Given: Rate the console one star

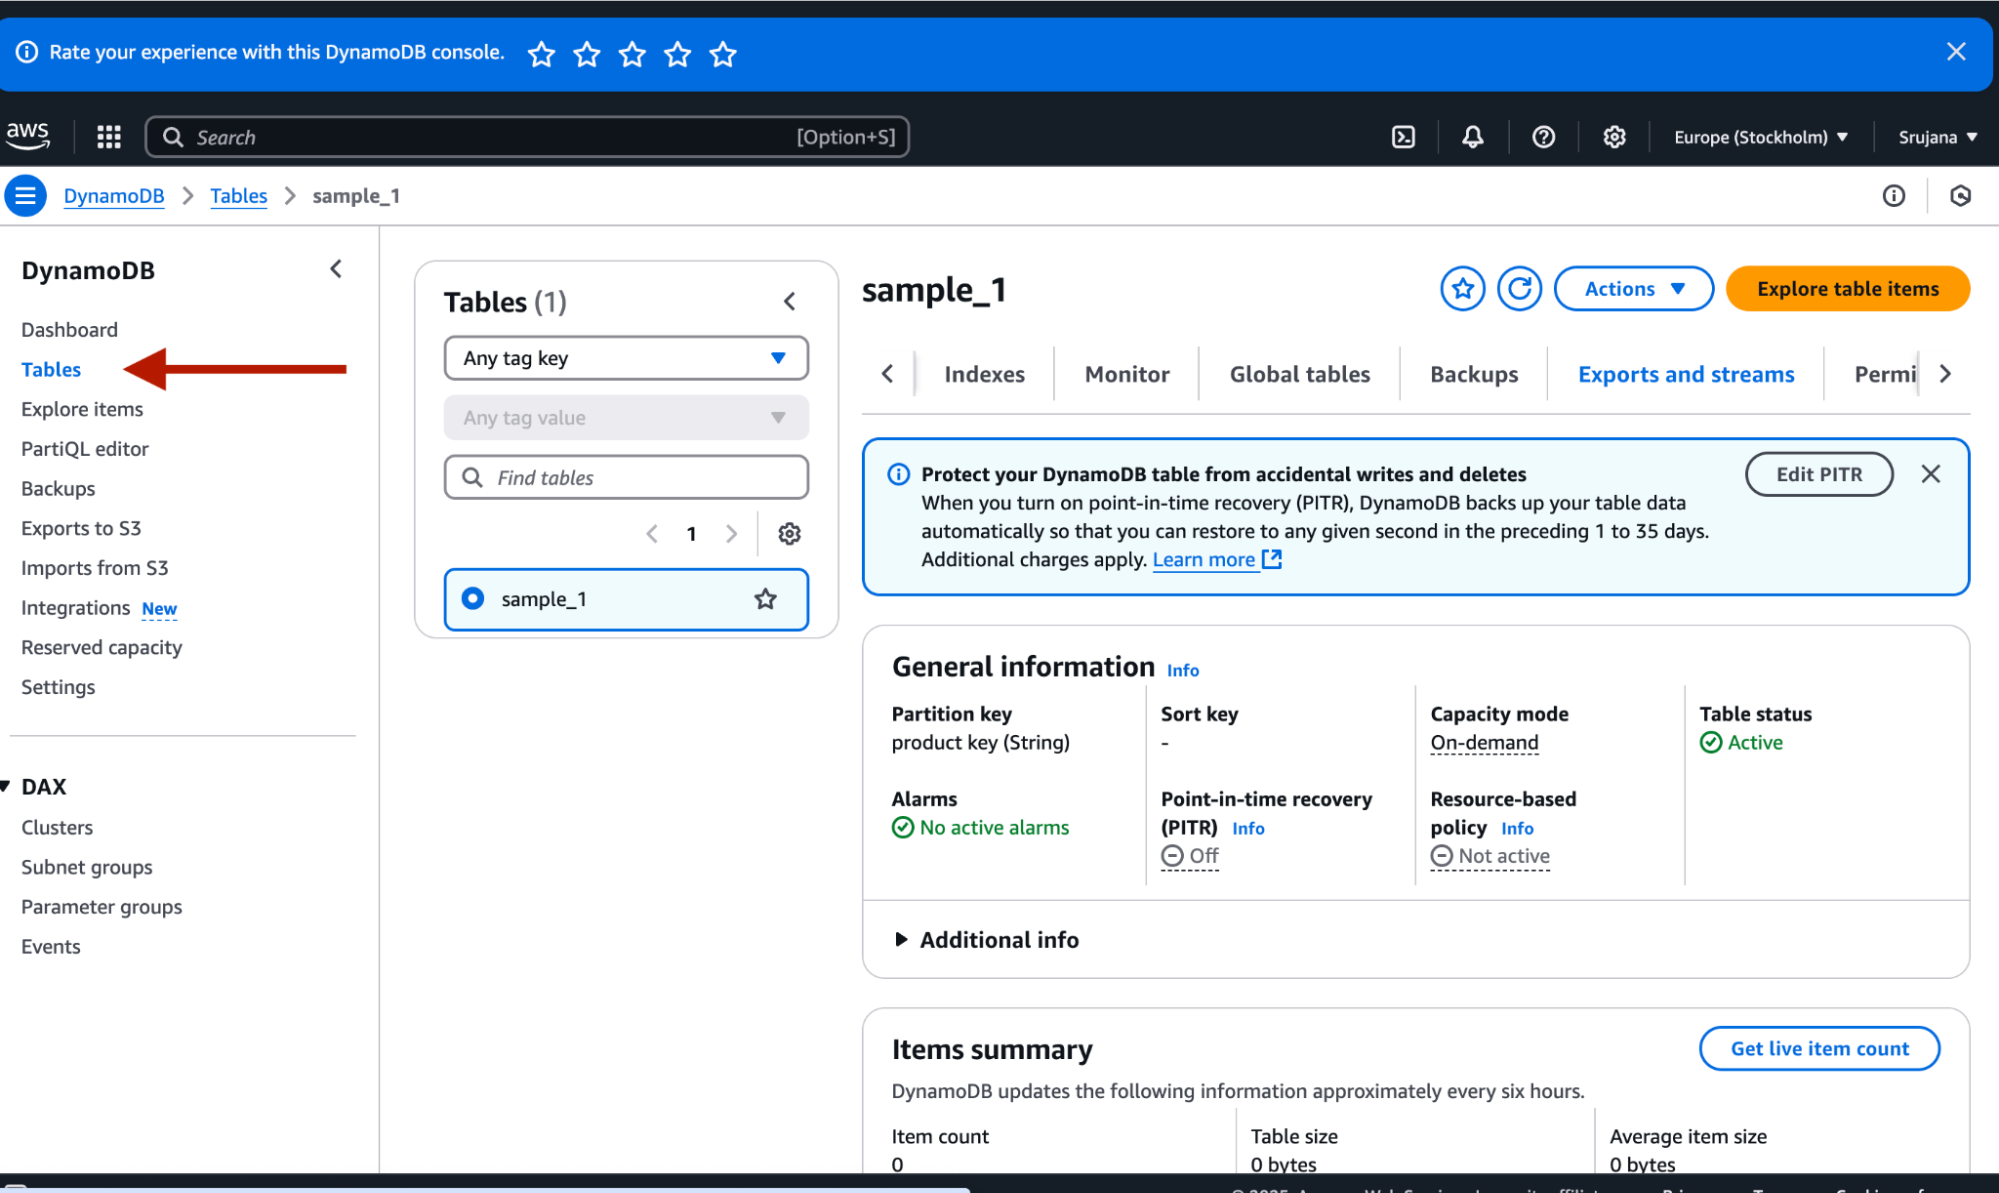Looking at the screenshot, I should point(541,54).
